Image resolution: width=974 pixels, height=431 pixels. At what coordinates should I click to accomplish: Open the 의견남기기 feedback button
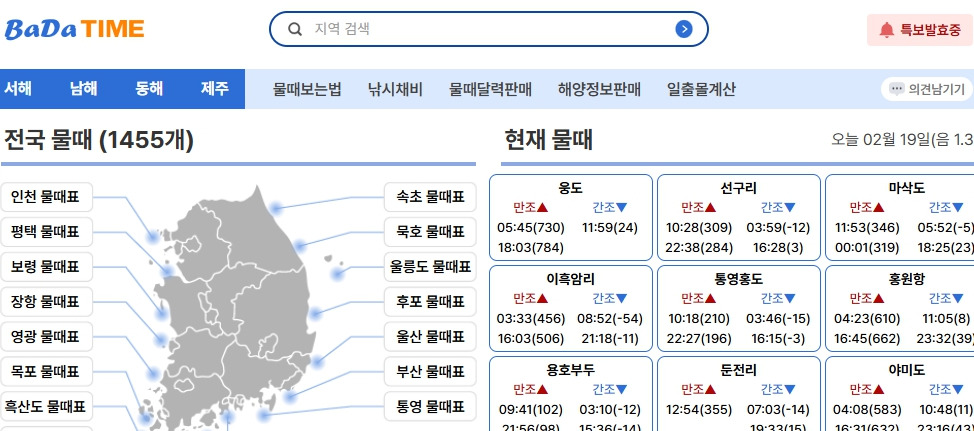[x=926, y=89]
